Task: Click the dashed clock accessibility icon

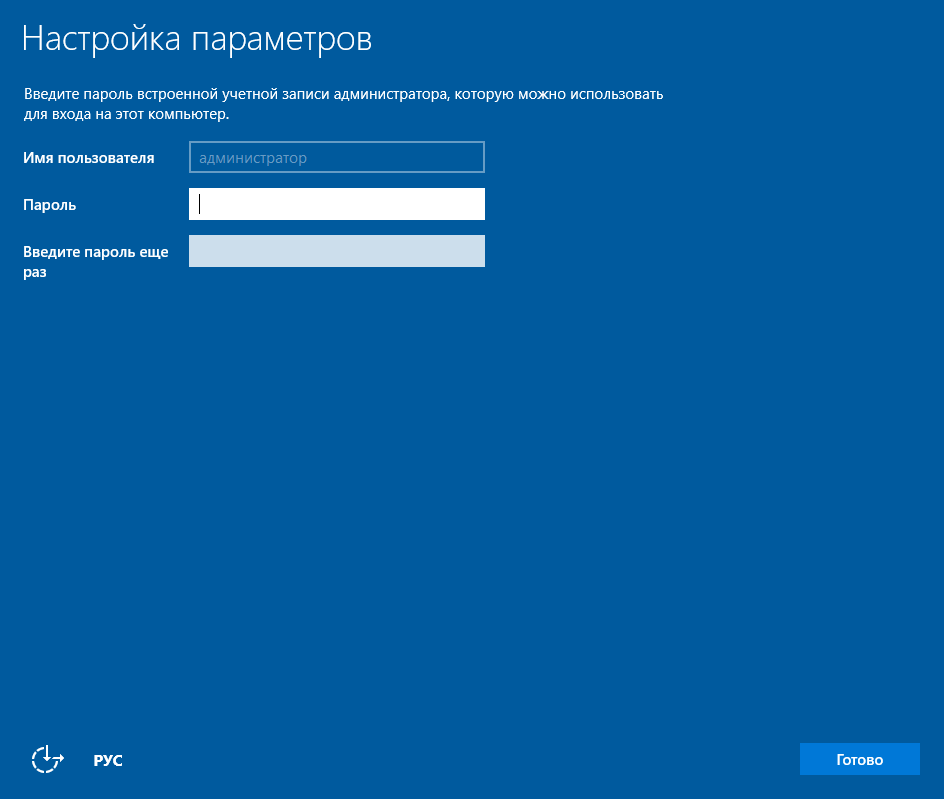Action: tap(48, 759)
